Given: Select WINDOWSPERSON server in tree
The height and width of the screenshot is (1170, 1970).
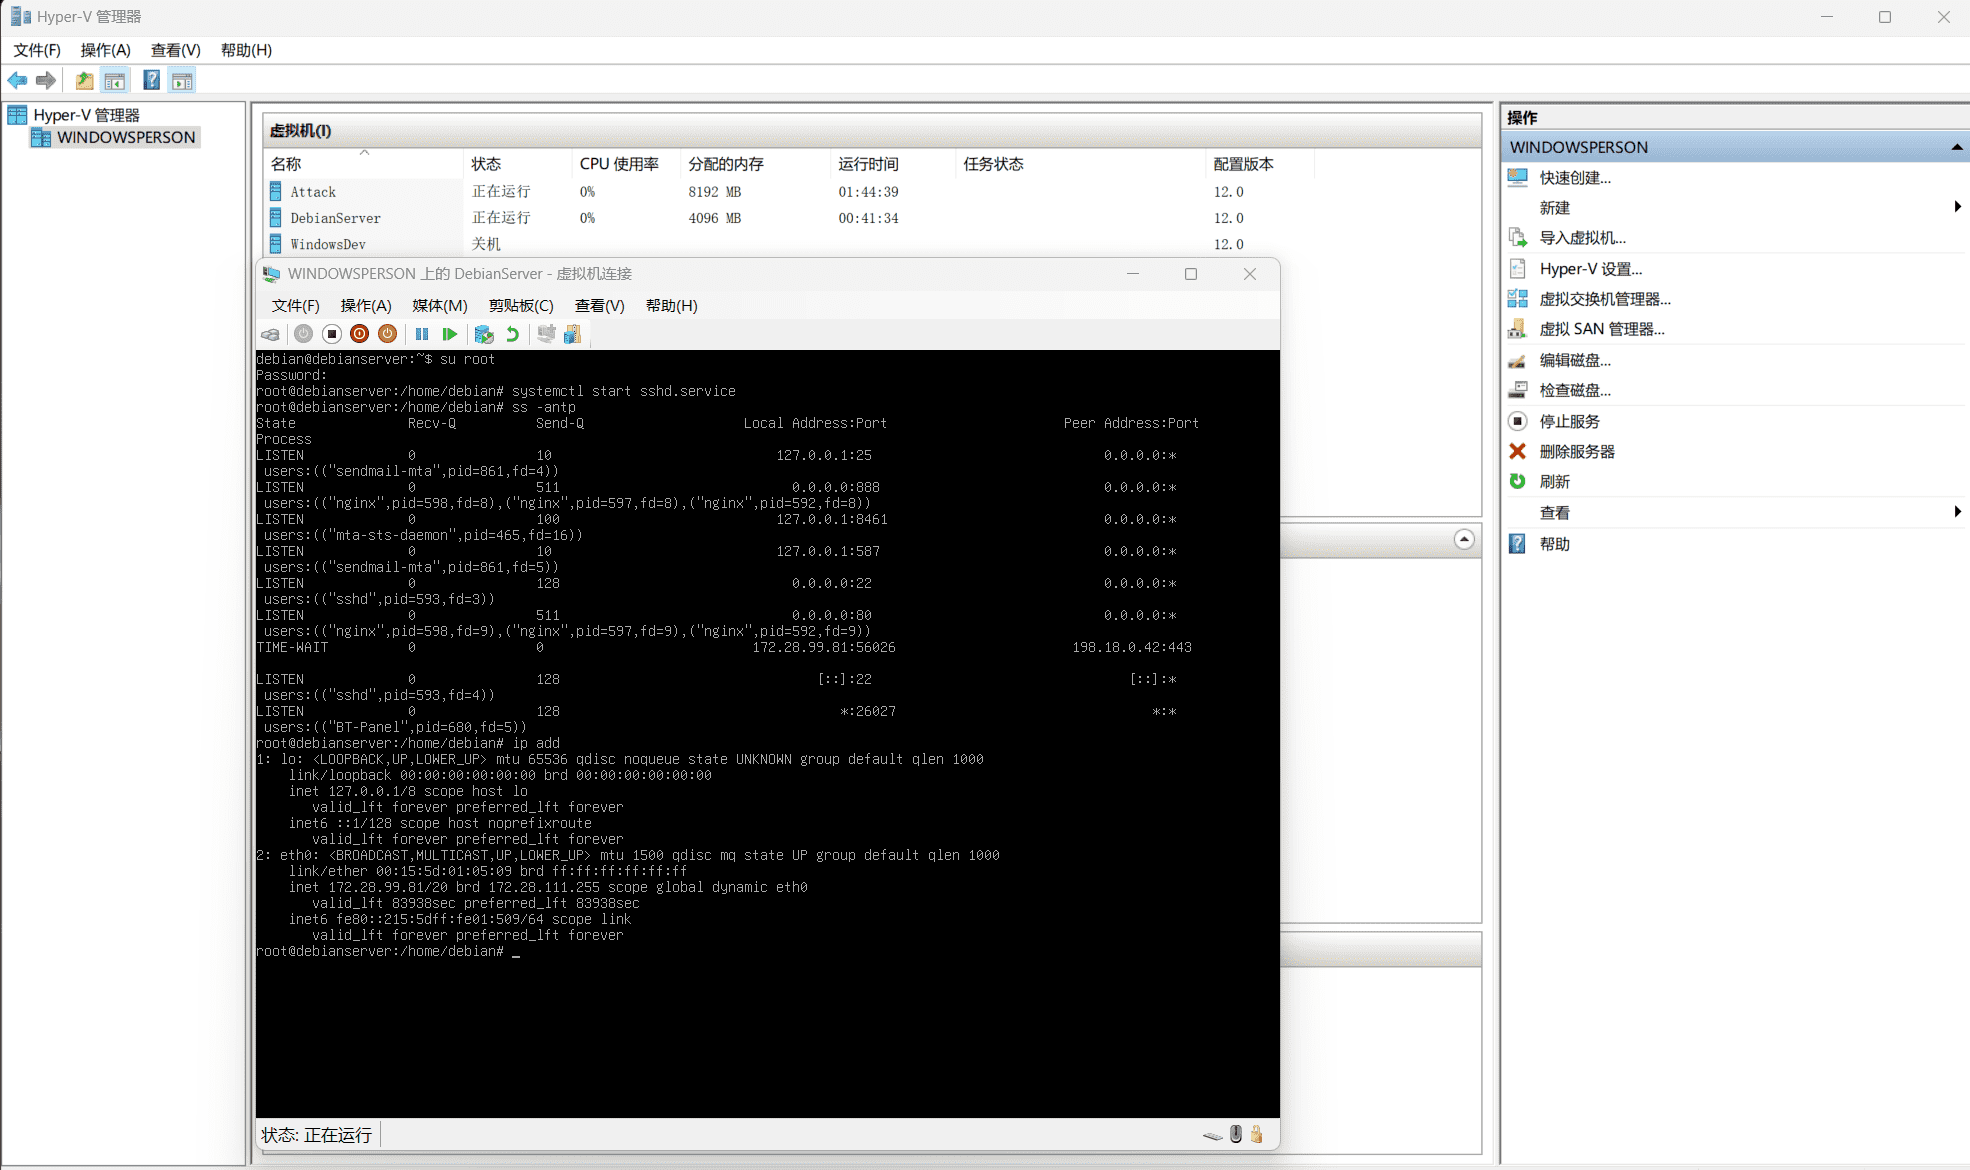Looking at the screenshot, I should [126, 137].
